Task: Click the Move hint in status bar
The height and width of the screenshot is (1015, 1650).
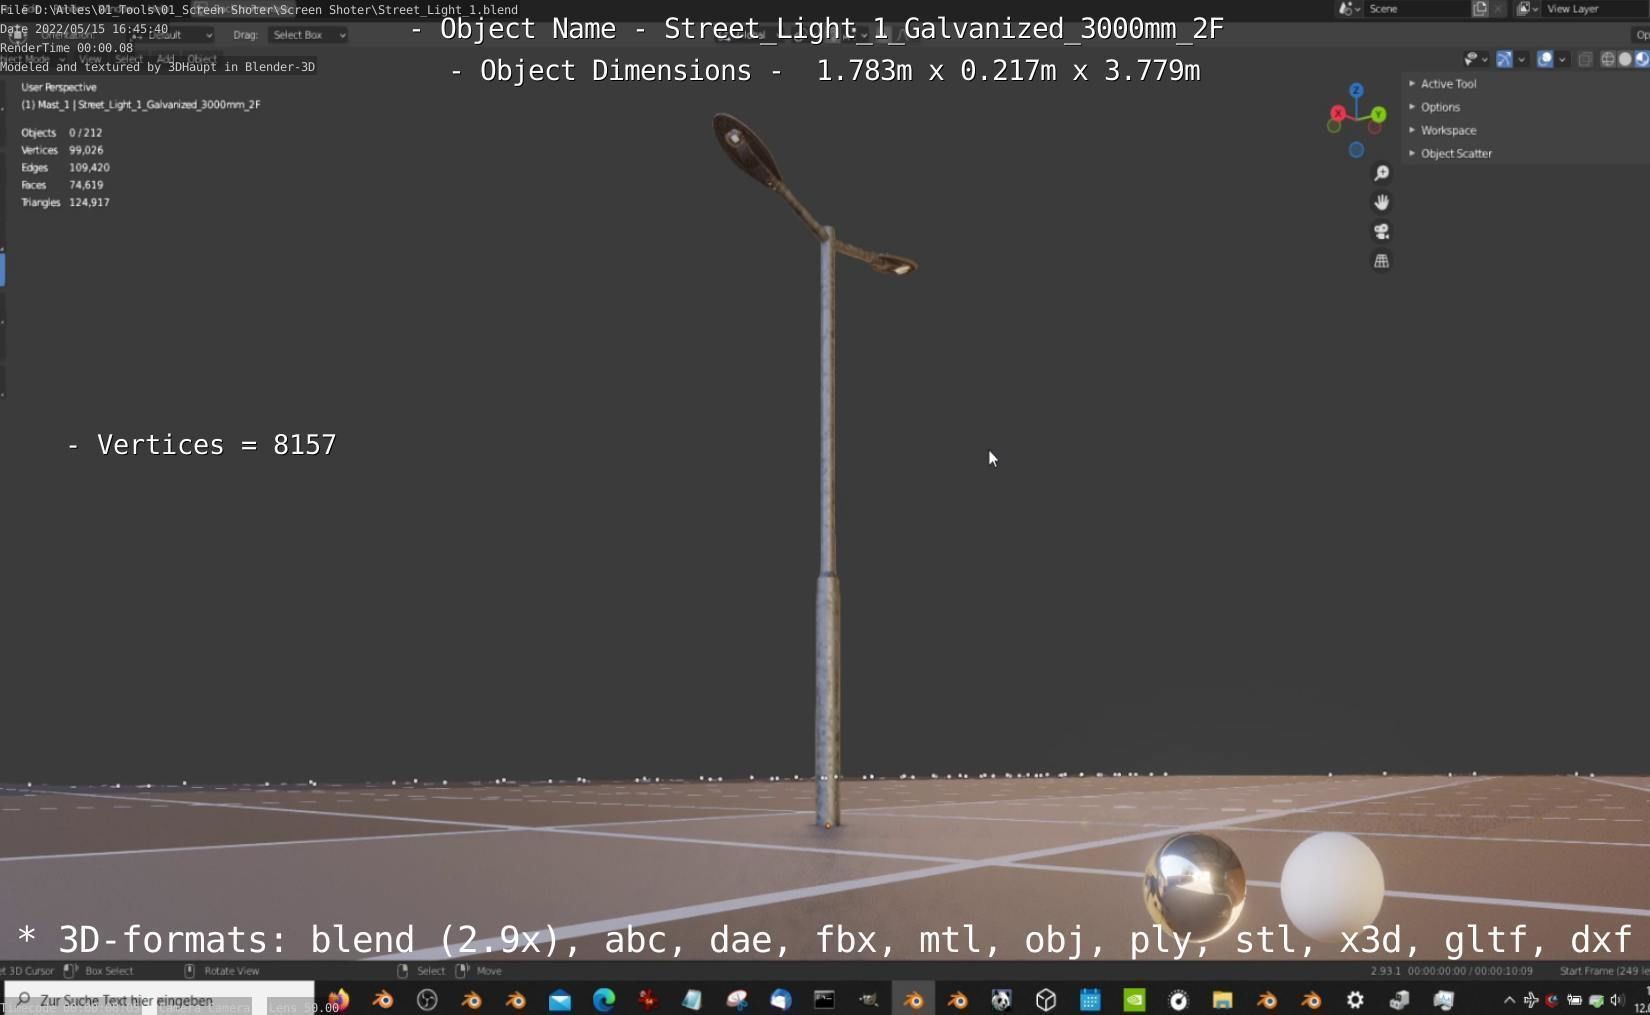Action: [x=489, y=971]
